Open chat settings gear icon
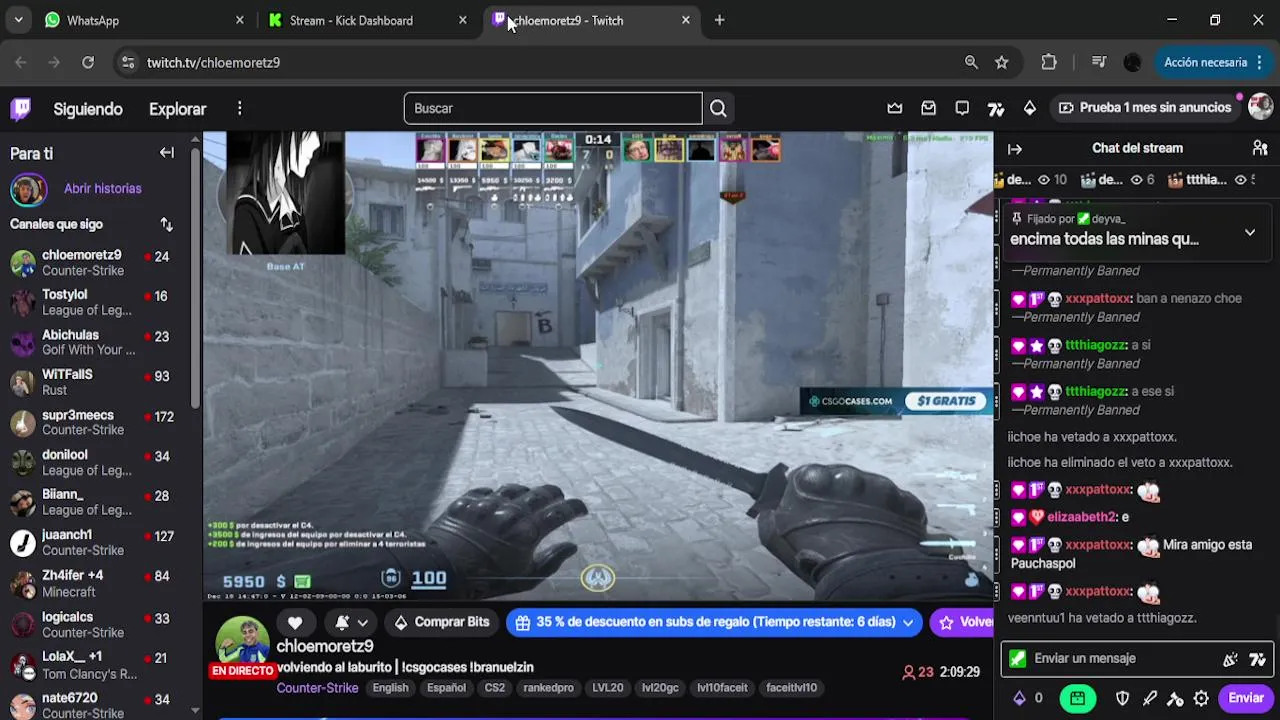This screenshot has height=720, width=1280. coord(1202,699)
